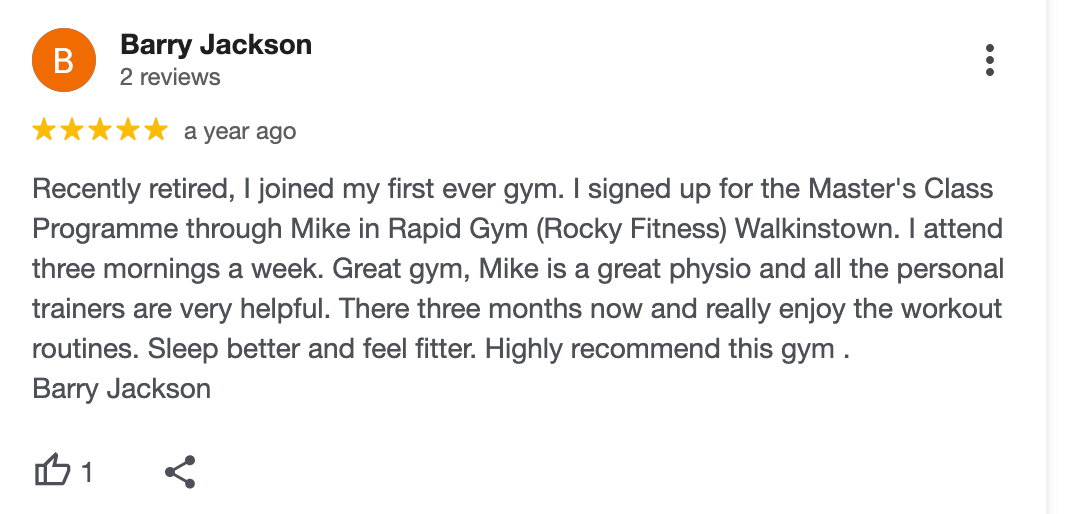Like the review with the thumbs-up icon
1068x514 pixels.
[x=53, y=470]
